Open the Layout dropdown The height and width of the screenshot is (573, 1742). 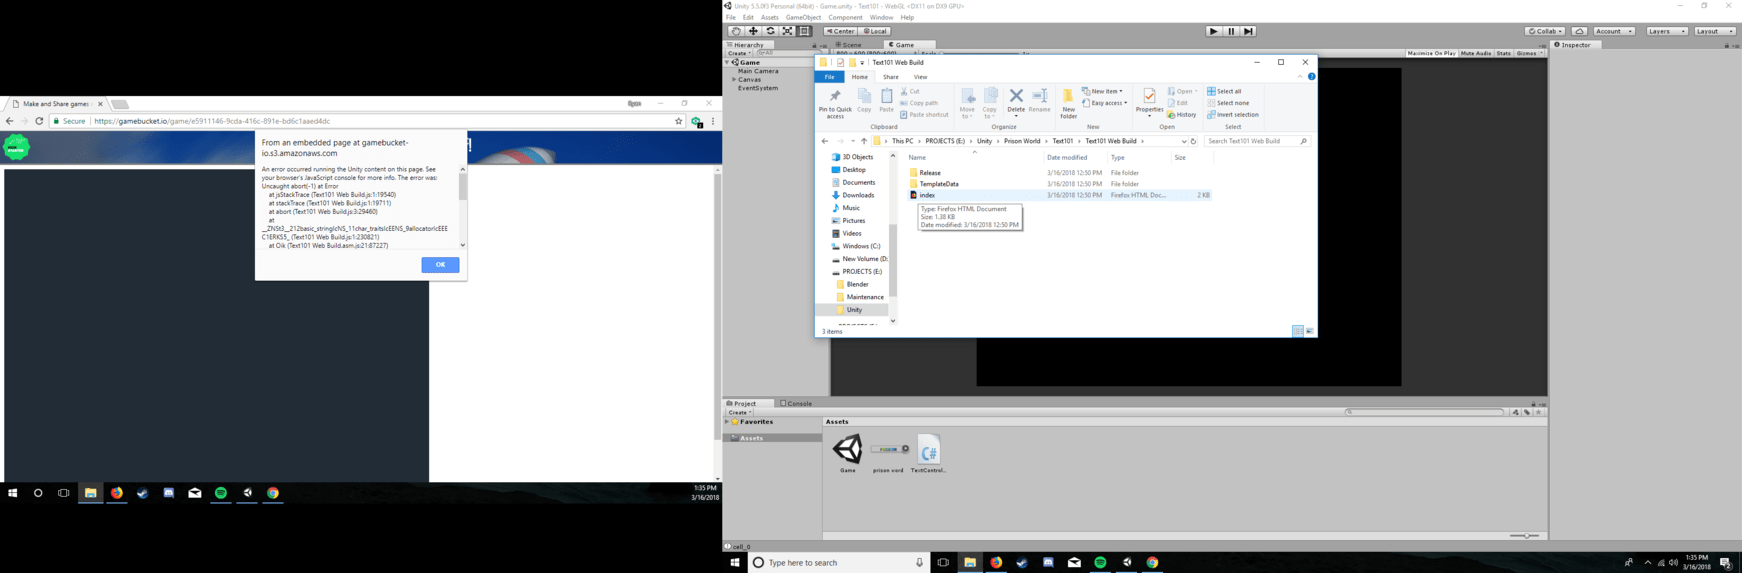[1714, 31]
